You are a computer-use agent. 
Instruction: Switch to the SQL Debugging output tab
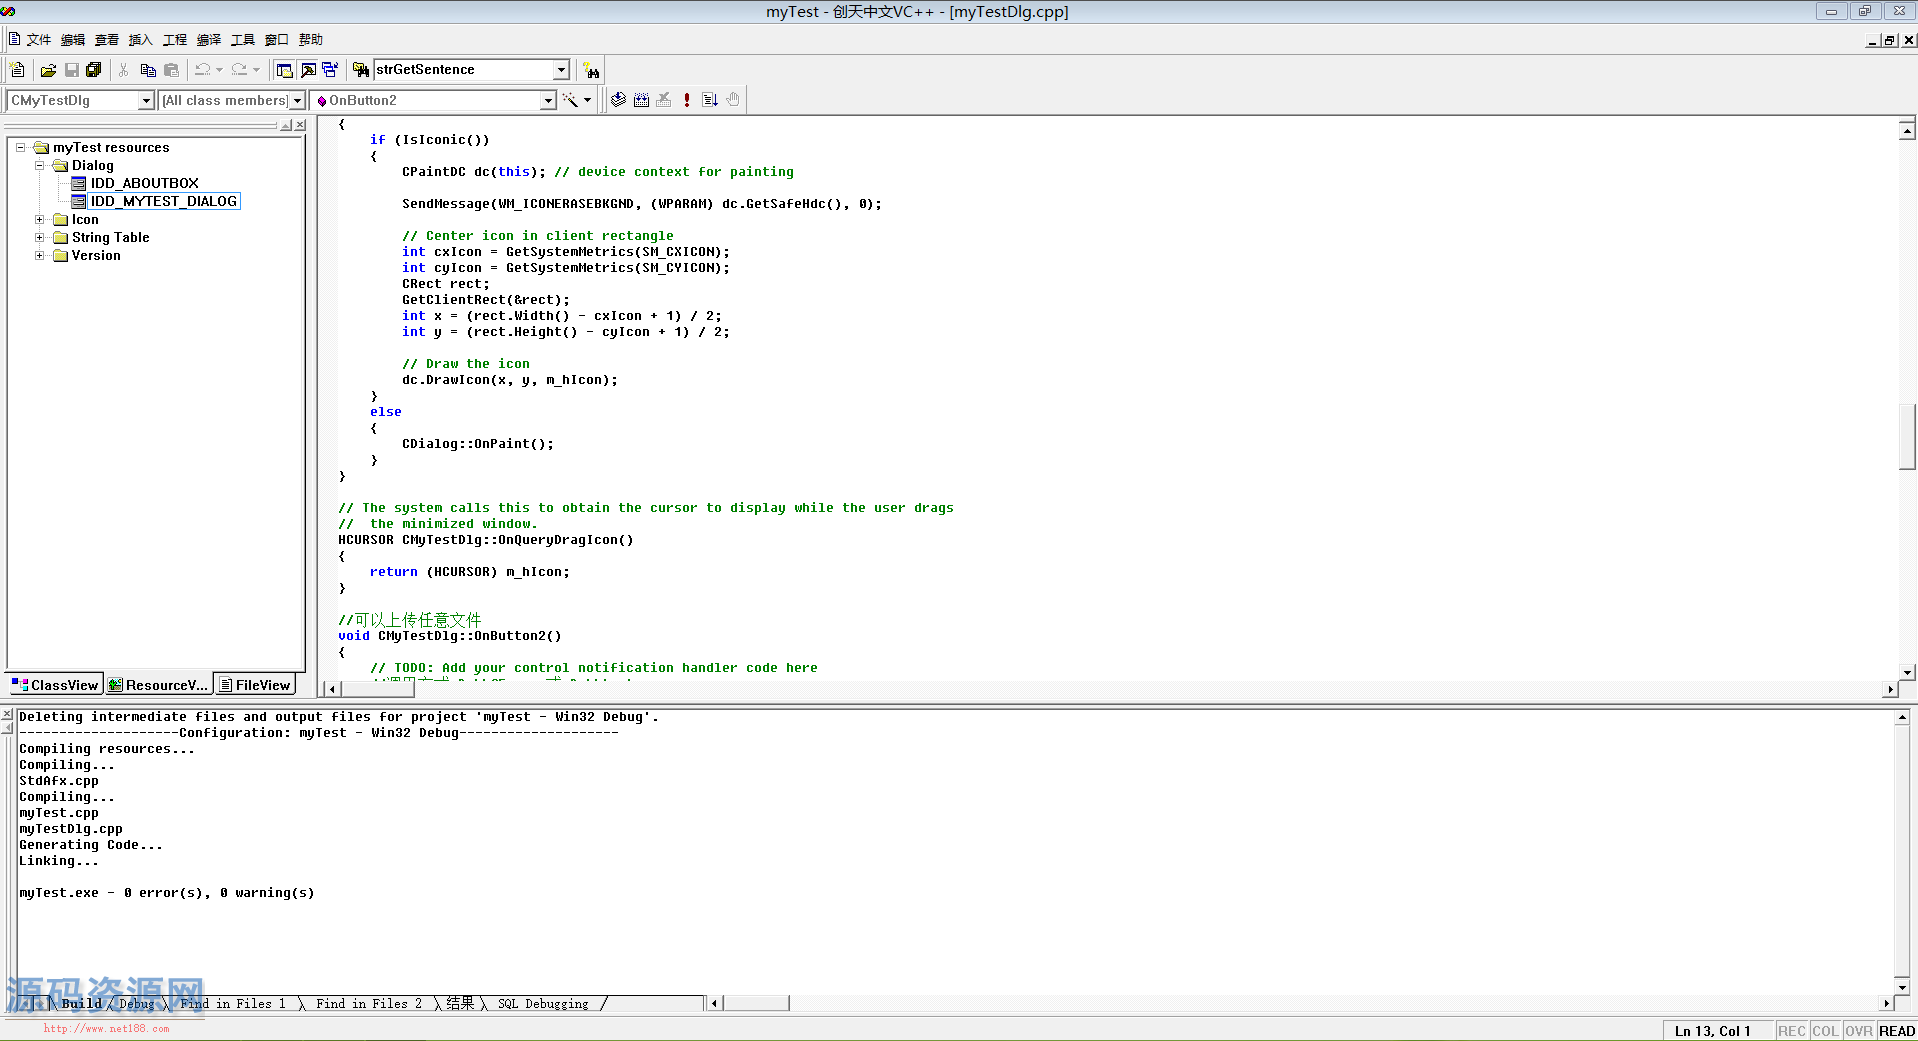pos(543,1004)
